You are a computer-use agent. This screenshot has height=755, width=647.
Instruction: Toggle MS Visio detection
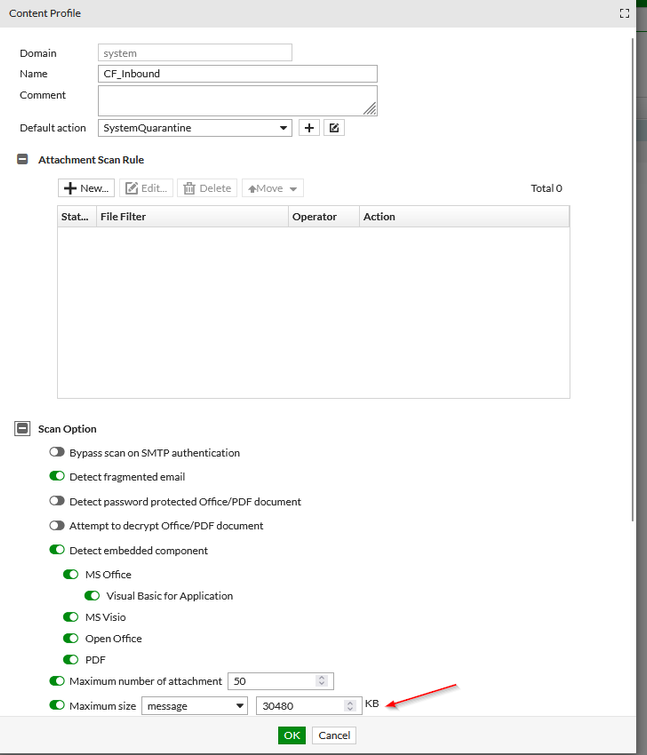[71, 617]
